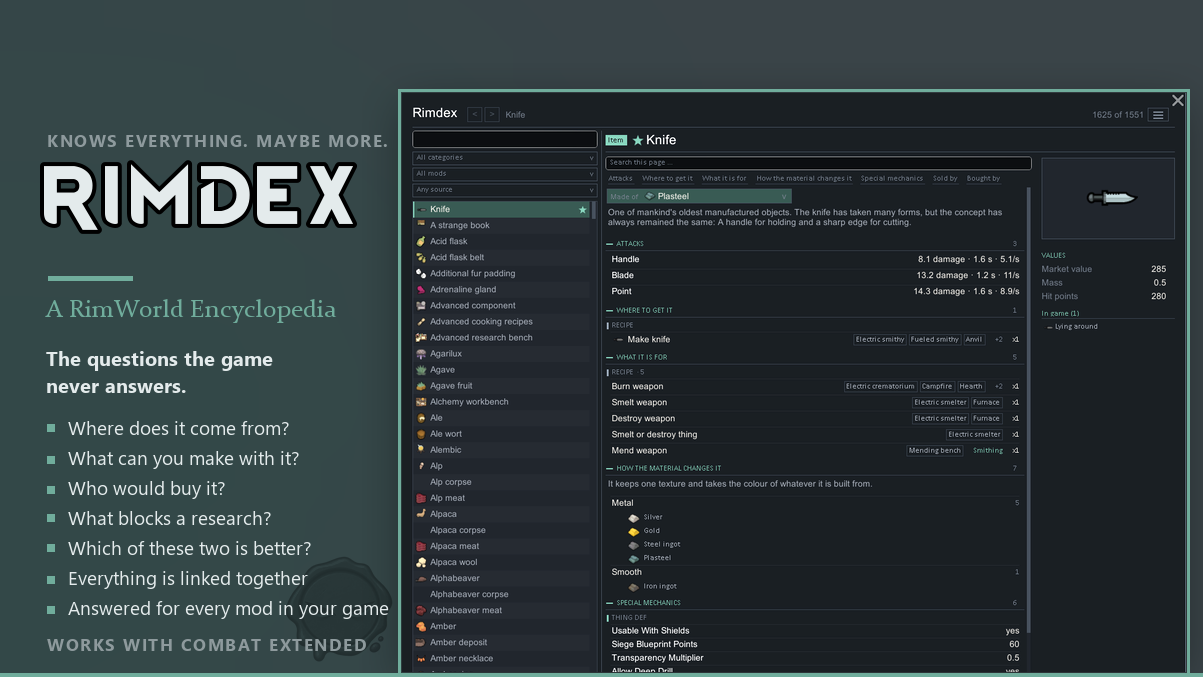Collapse the ATTACKS section header
The width and height of the screenshot is (1203, 677).
click(812, 244)
